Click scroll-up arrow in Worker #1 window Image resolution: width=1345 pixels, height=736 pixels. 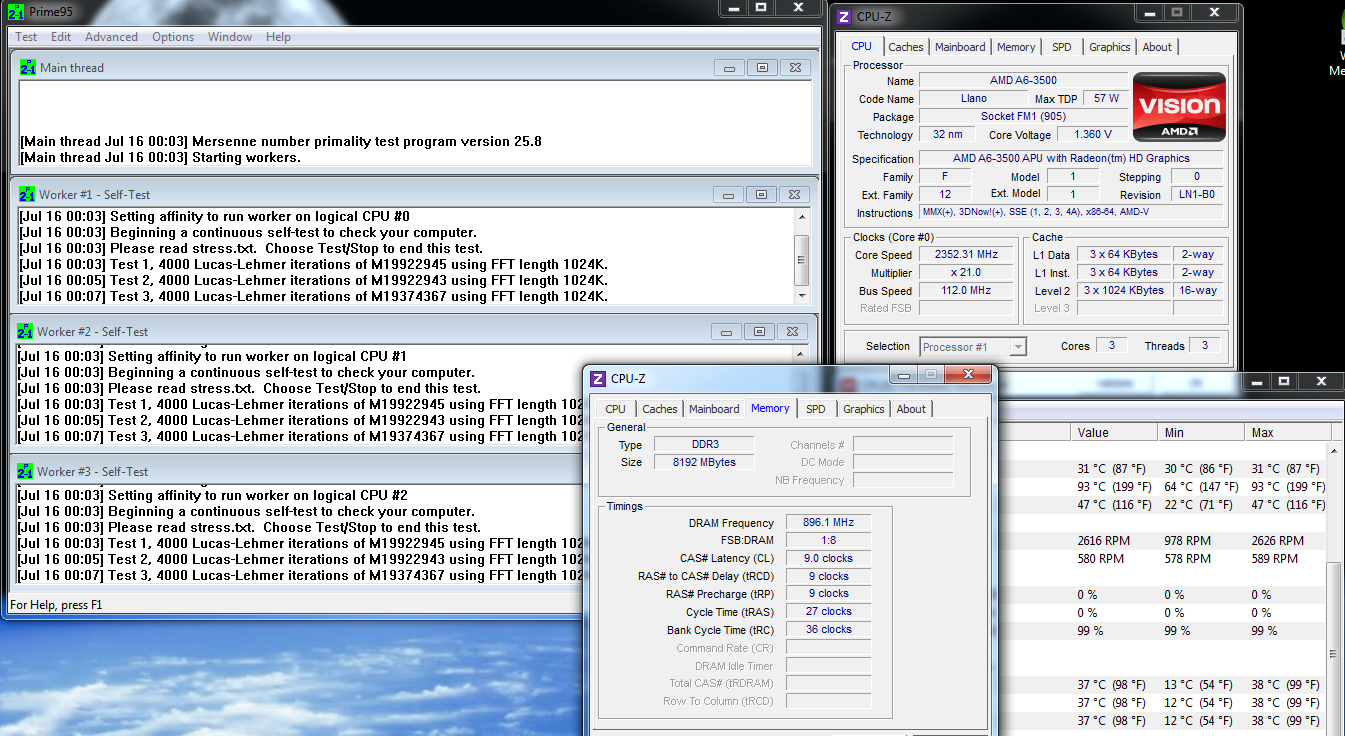[801, 217]
